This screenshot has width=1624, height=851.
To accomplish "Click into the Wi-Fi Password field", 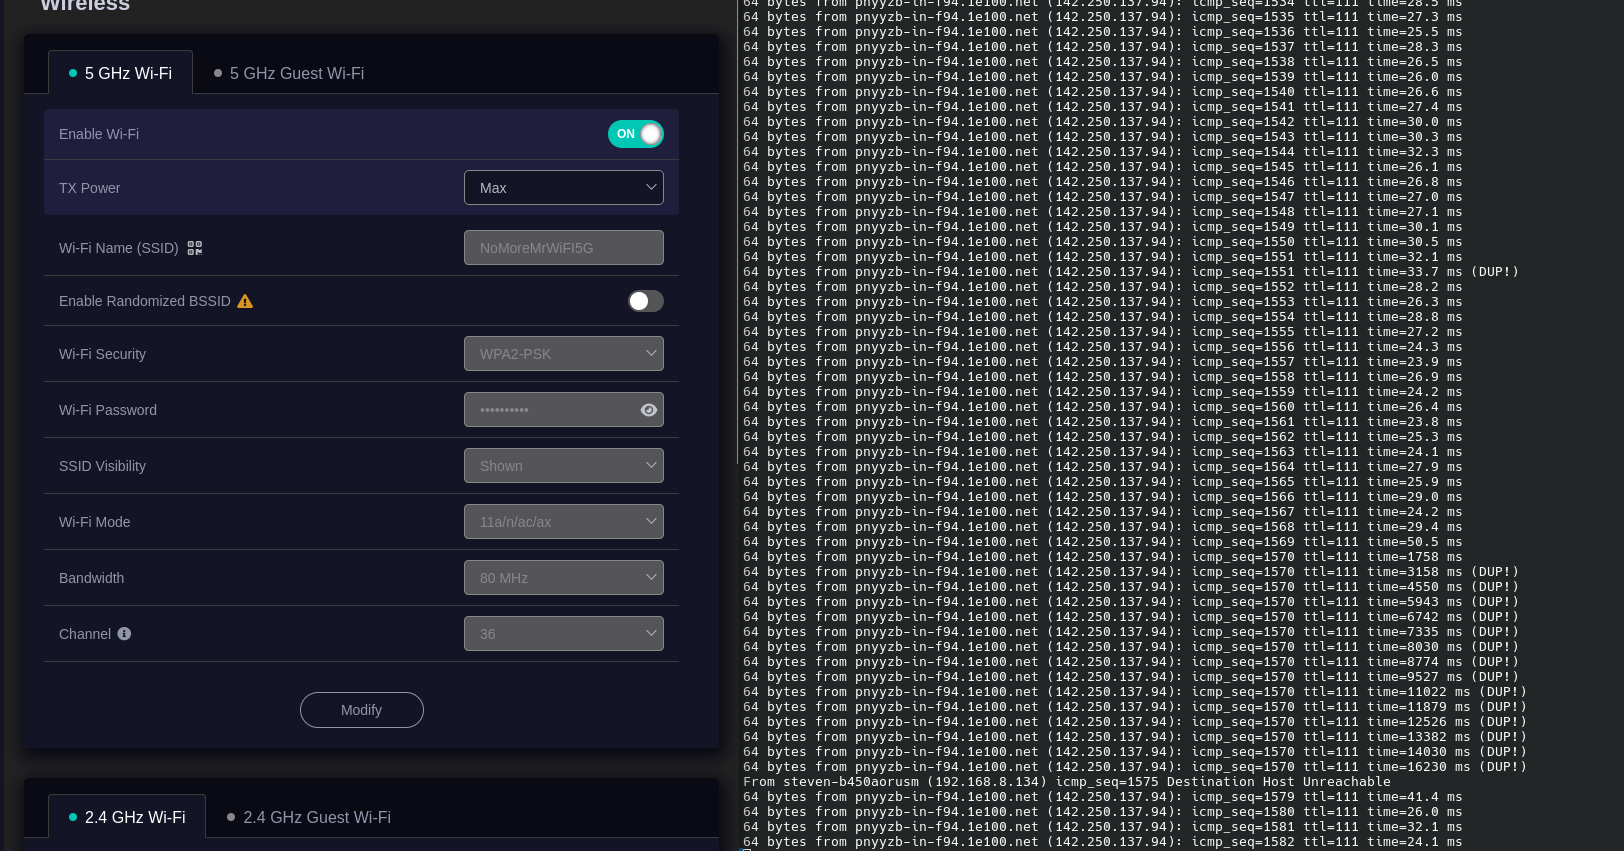I will (x=548, y=410).
